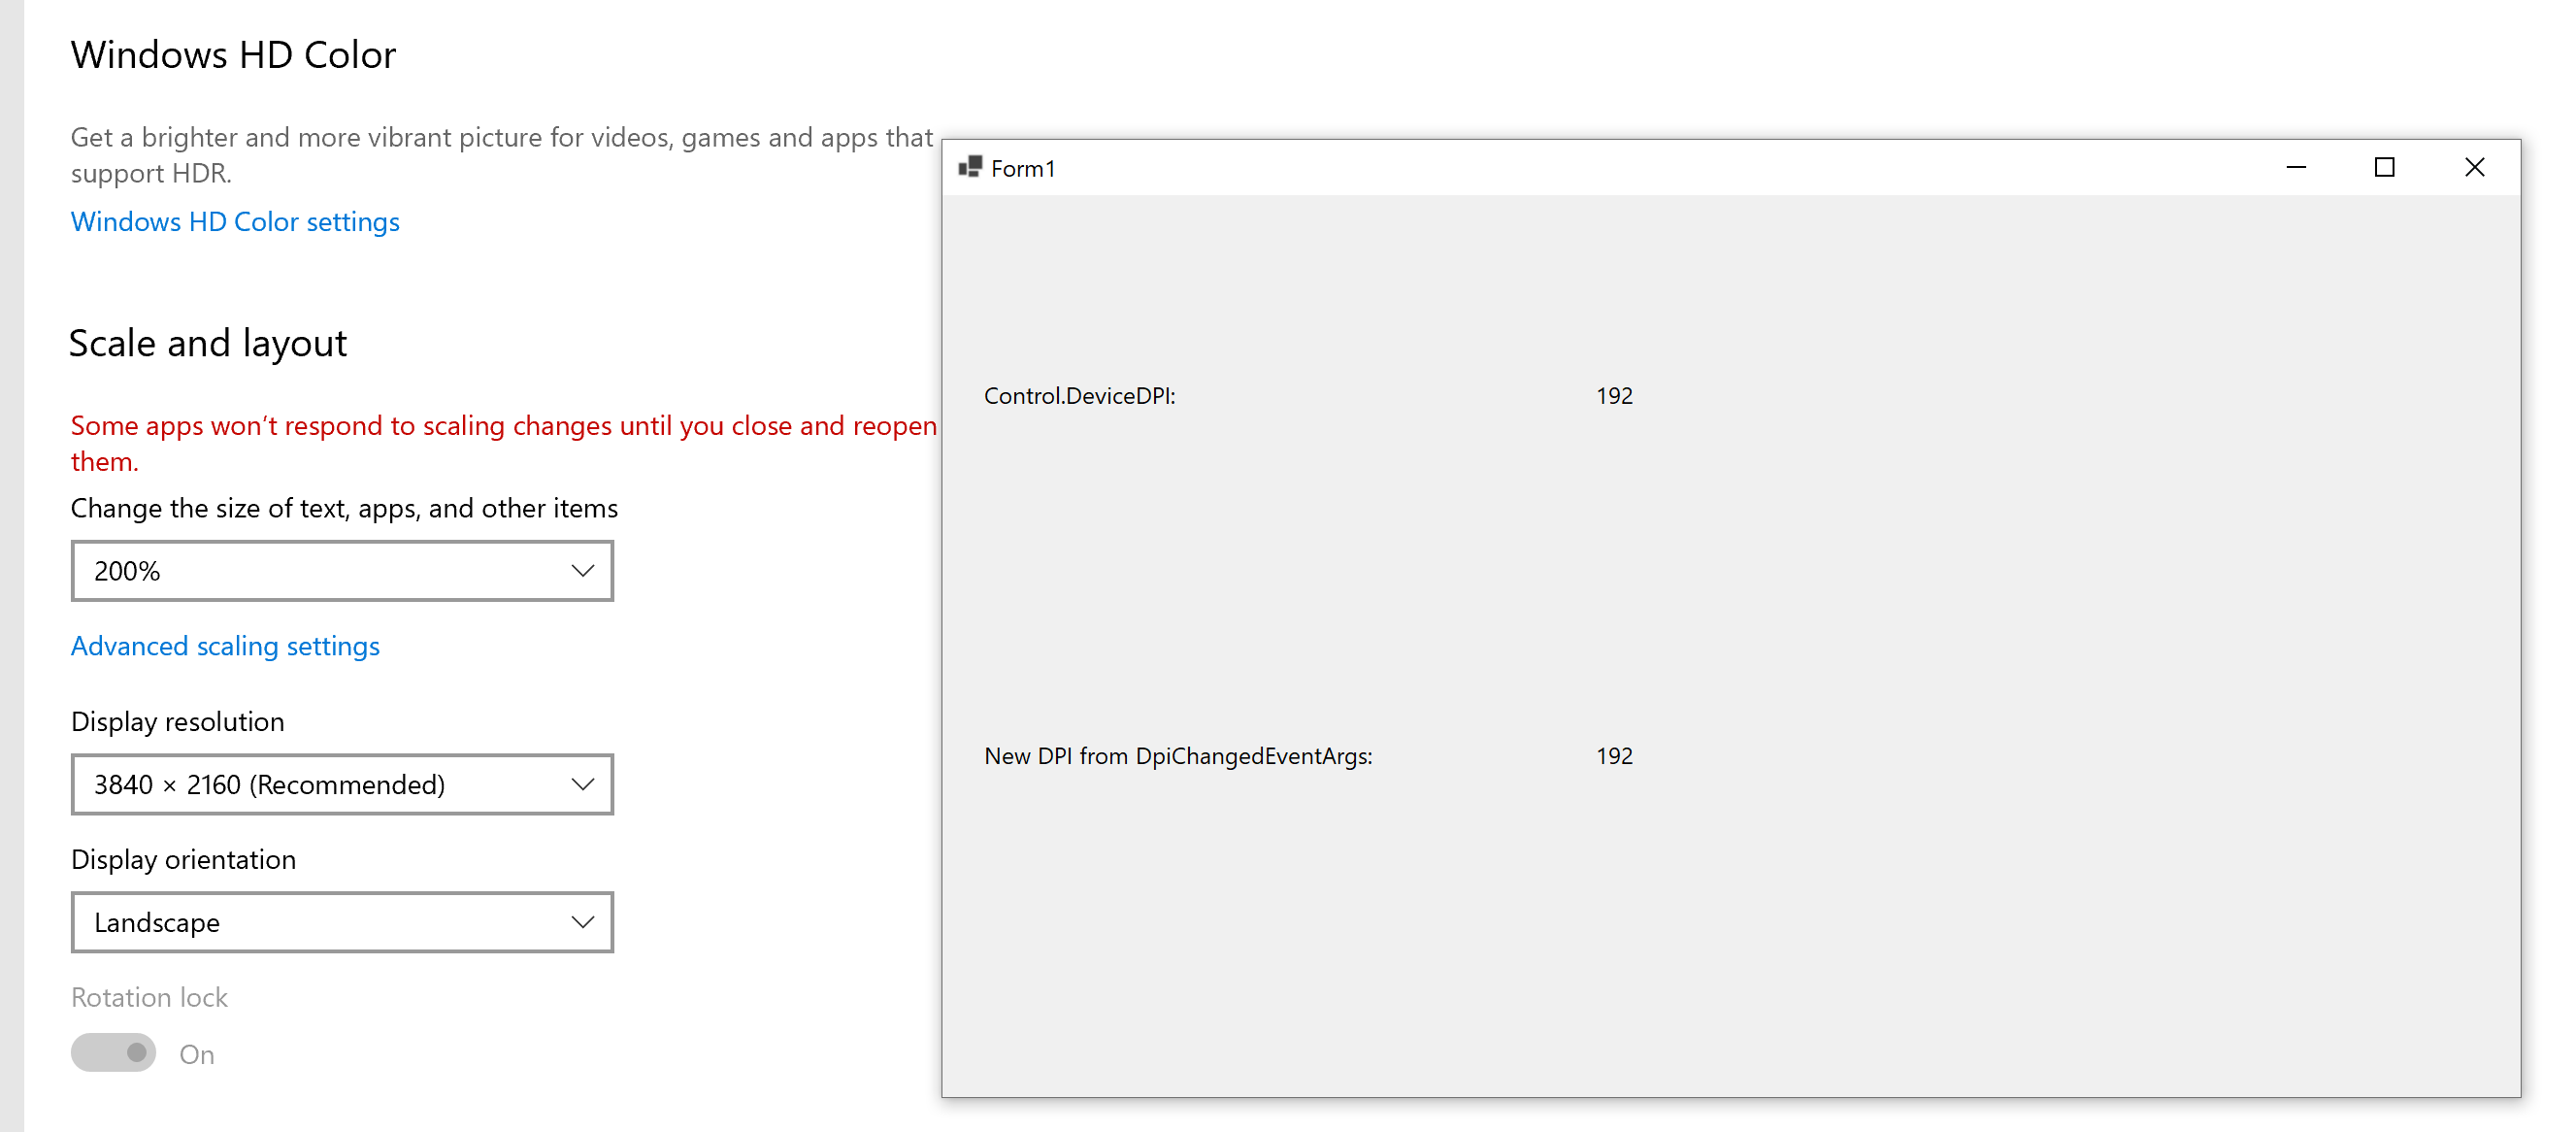Click the On label beside the Rotation lock switch

point(197,1054)
